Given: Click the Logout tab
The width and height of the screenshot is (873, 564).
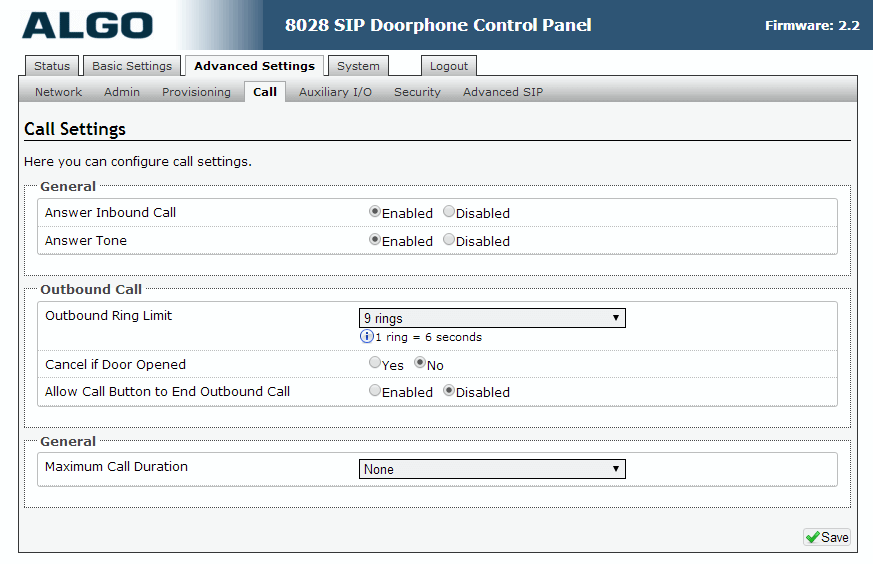Looking at the screenshot, I should tap(449, 66).
